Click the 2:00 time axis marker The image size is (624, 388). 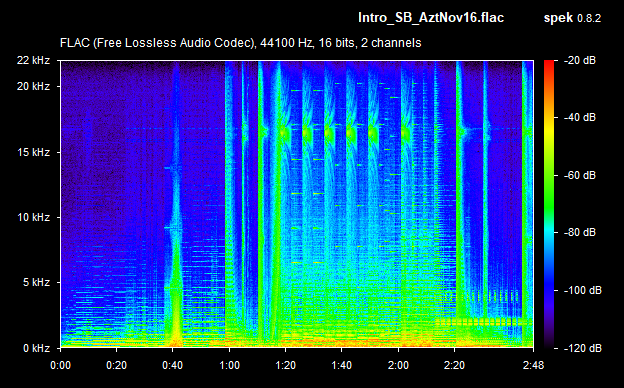(398, 365)
